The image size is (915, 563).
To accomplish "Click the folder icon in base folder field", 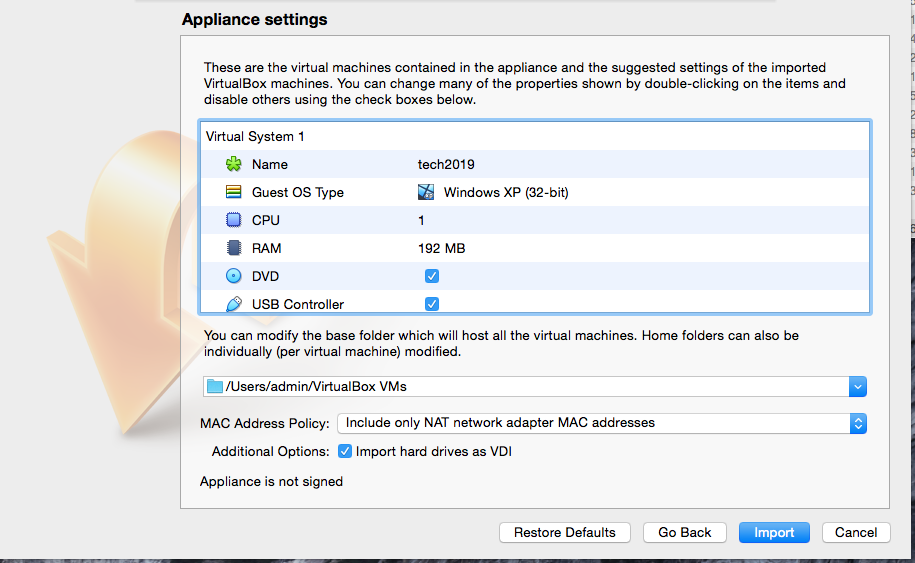I will 215,386.
